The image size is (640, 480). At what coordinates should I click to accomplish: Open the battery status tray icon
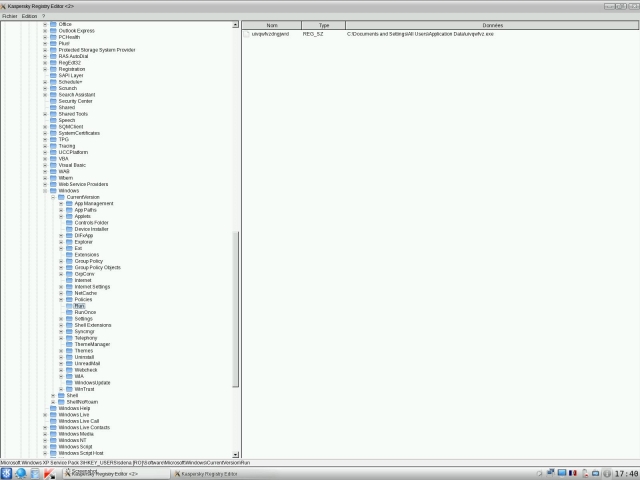[584, 473]
